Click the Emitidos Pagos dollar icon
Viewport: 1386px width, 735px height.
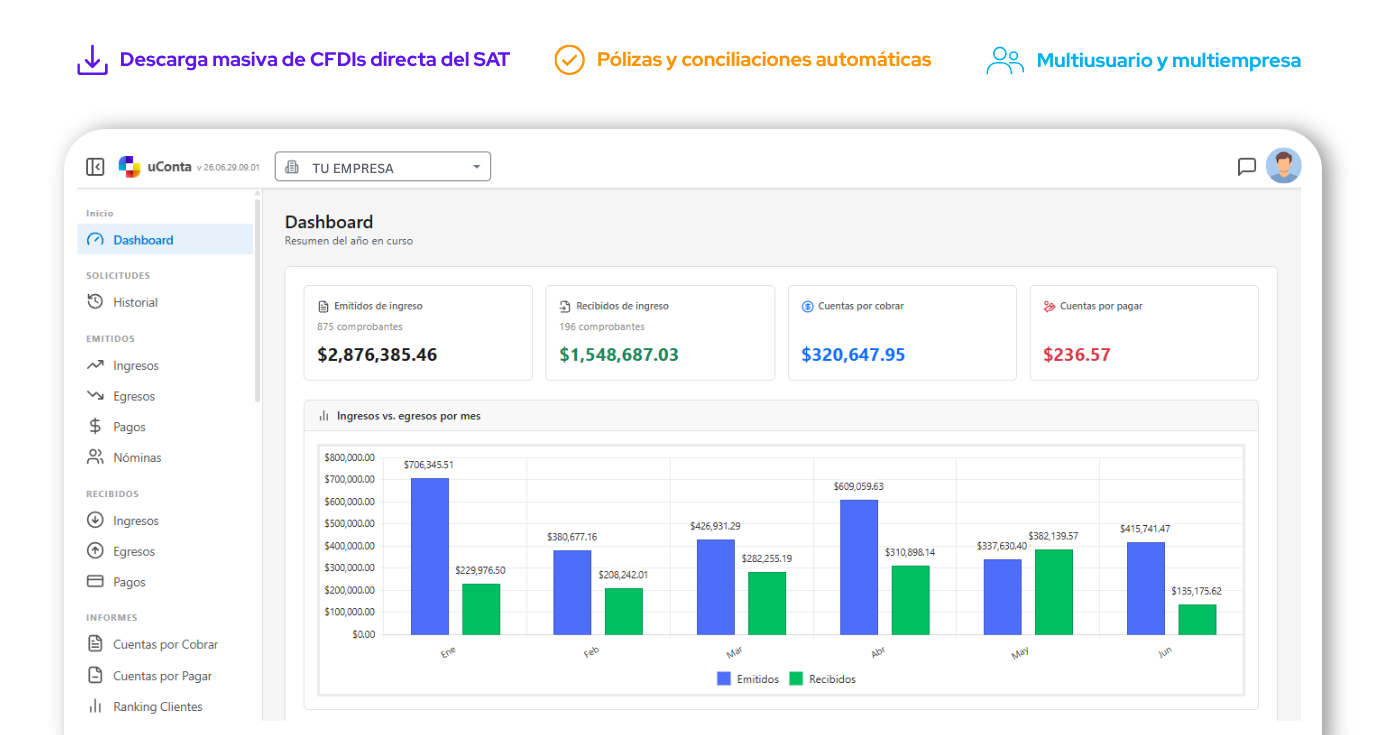click(95, 427)
